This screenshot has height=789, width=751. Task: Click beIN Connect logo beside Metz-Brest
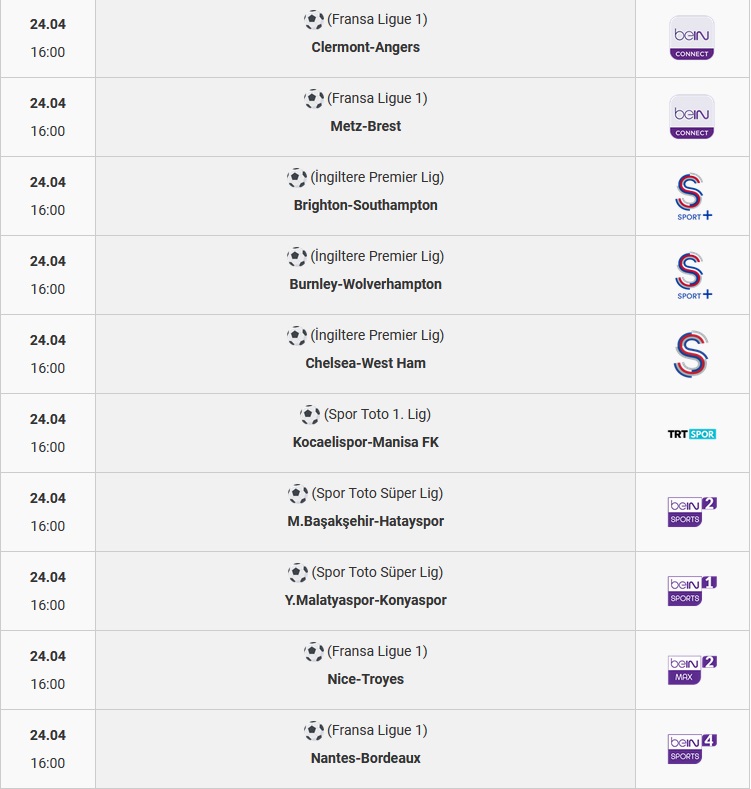(692, 117)
